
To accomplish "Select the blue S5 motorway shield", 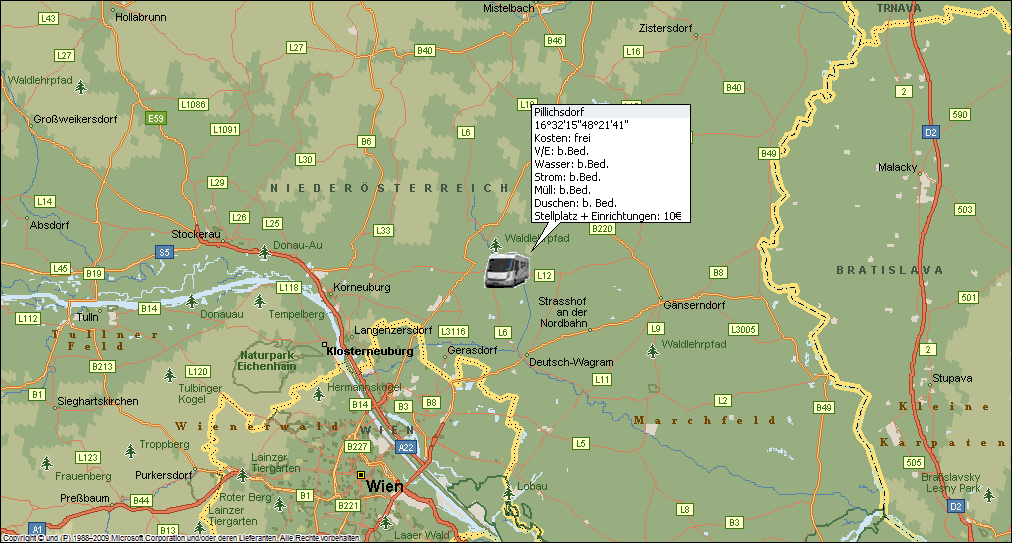I will click(164, 253).
